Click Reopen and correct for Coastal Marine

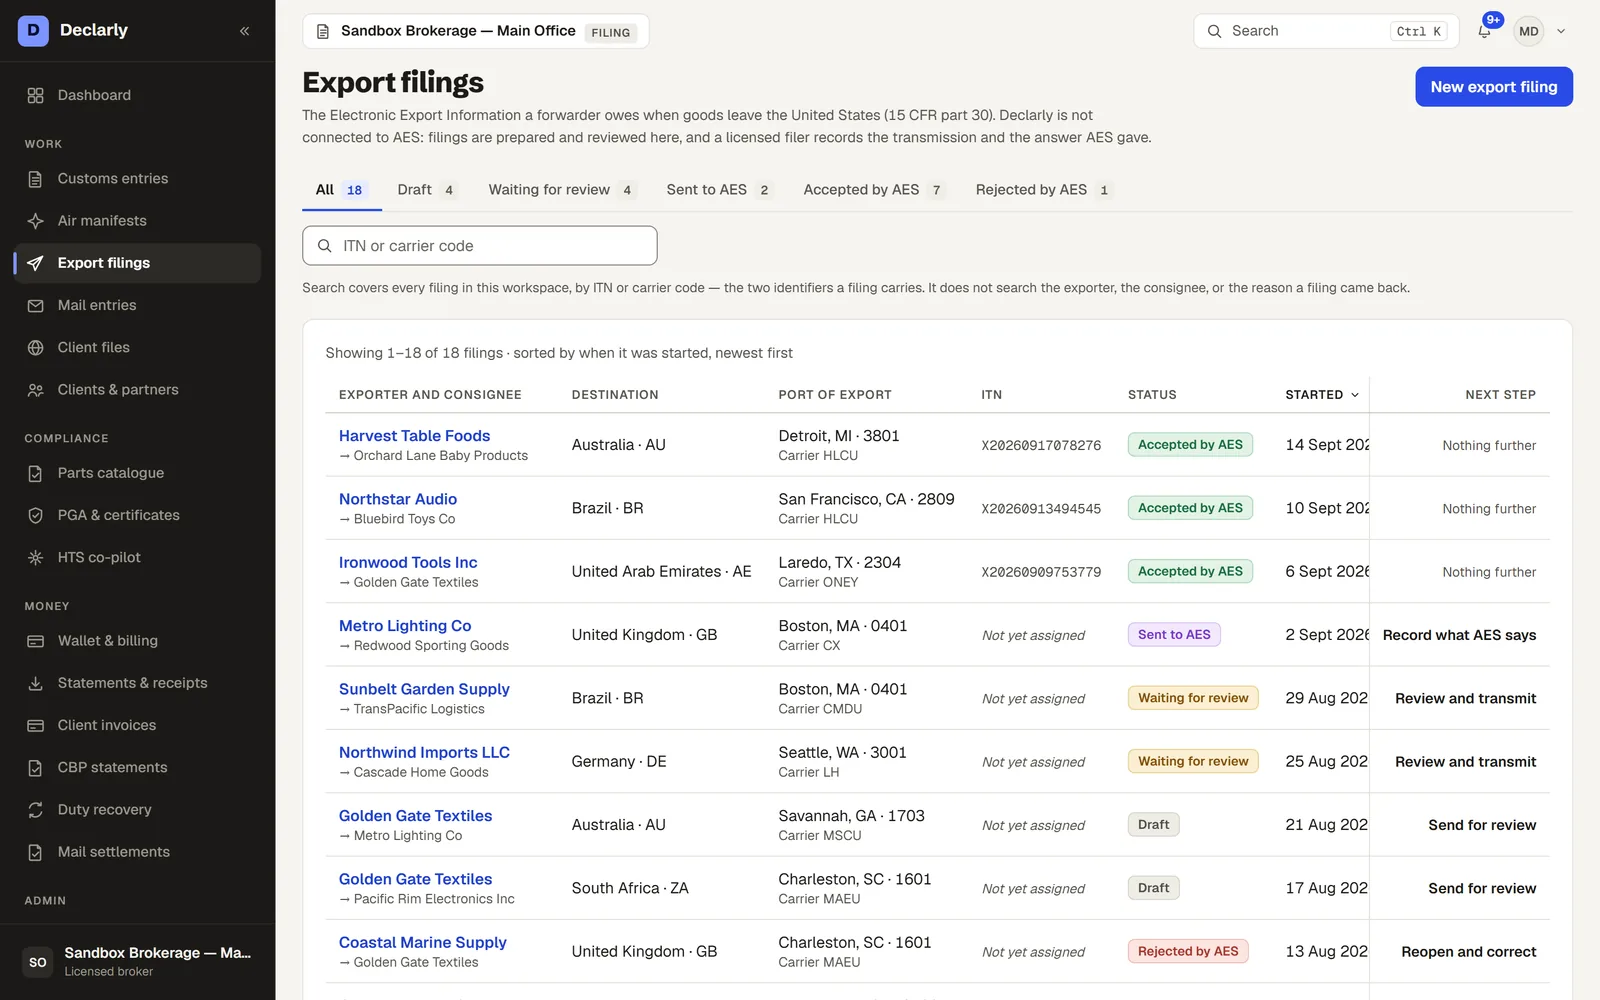[x=1468, y=952]
